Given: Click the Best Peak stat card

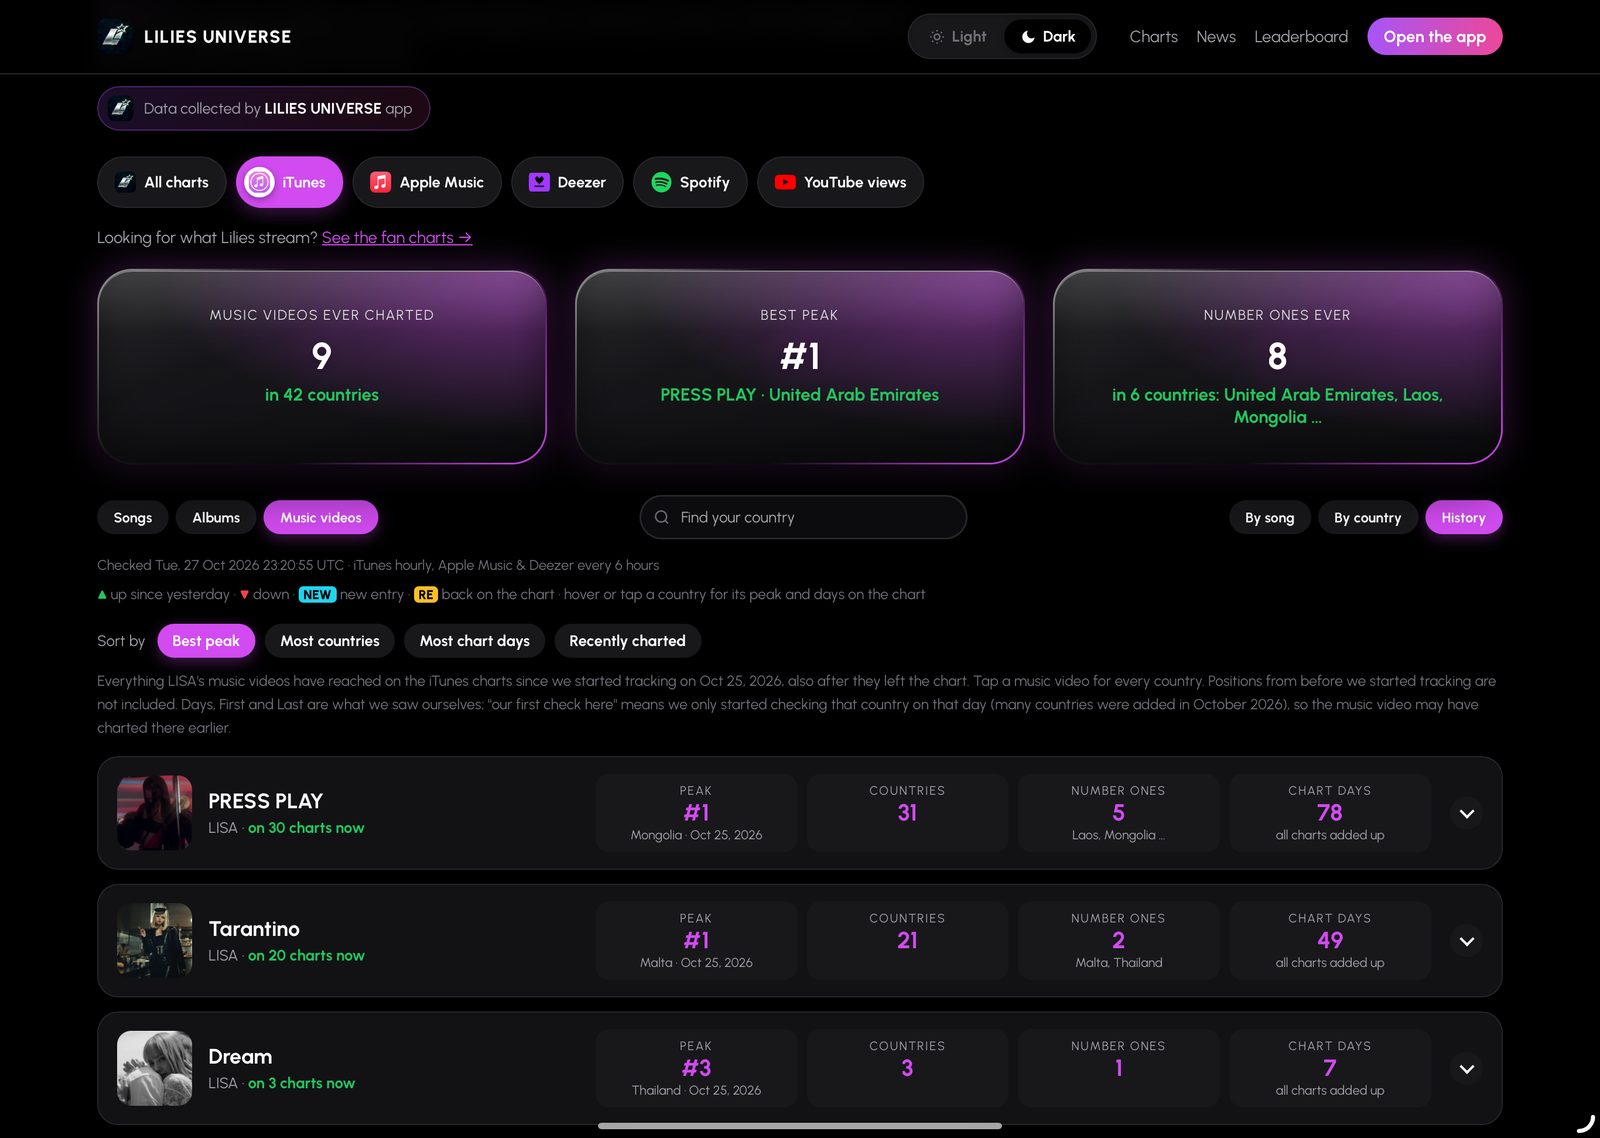Looking at the screenshot, I should coord(799,367).
